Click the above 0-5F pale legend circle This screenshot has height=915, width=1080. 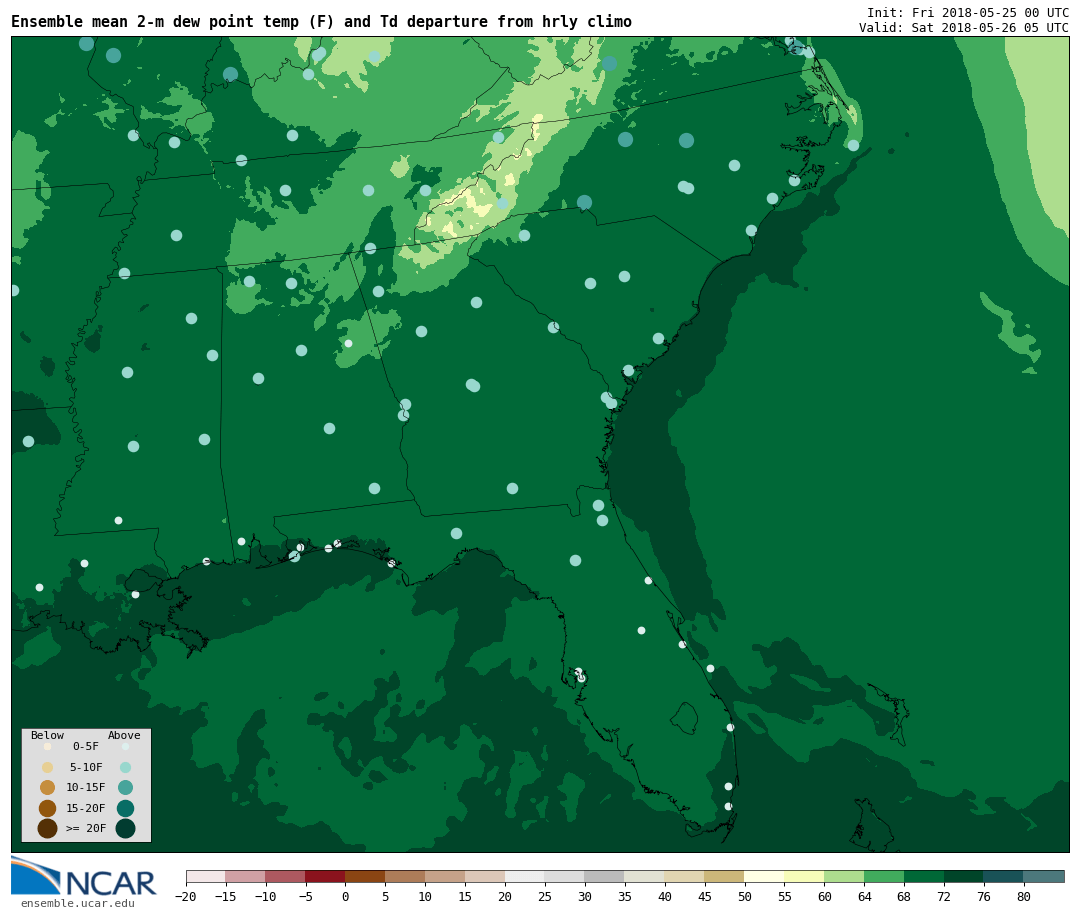pyautogui.click(x=125, y=746)
